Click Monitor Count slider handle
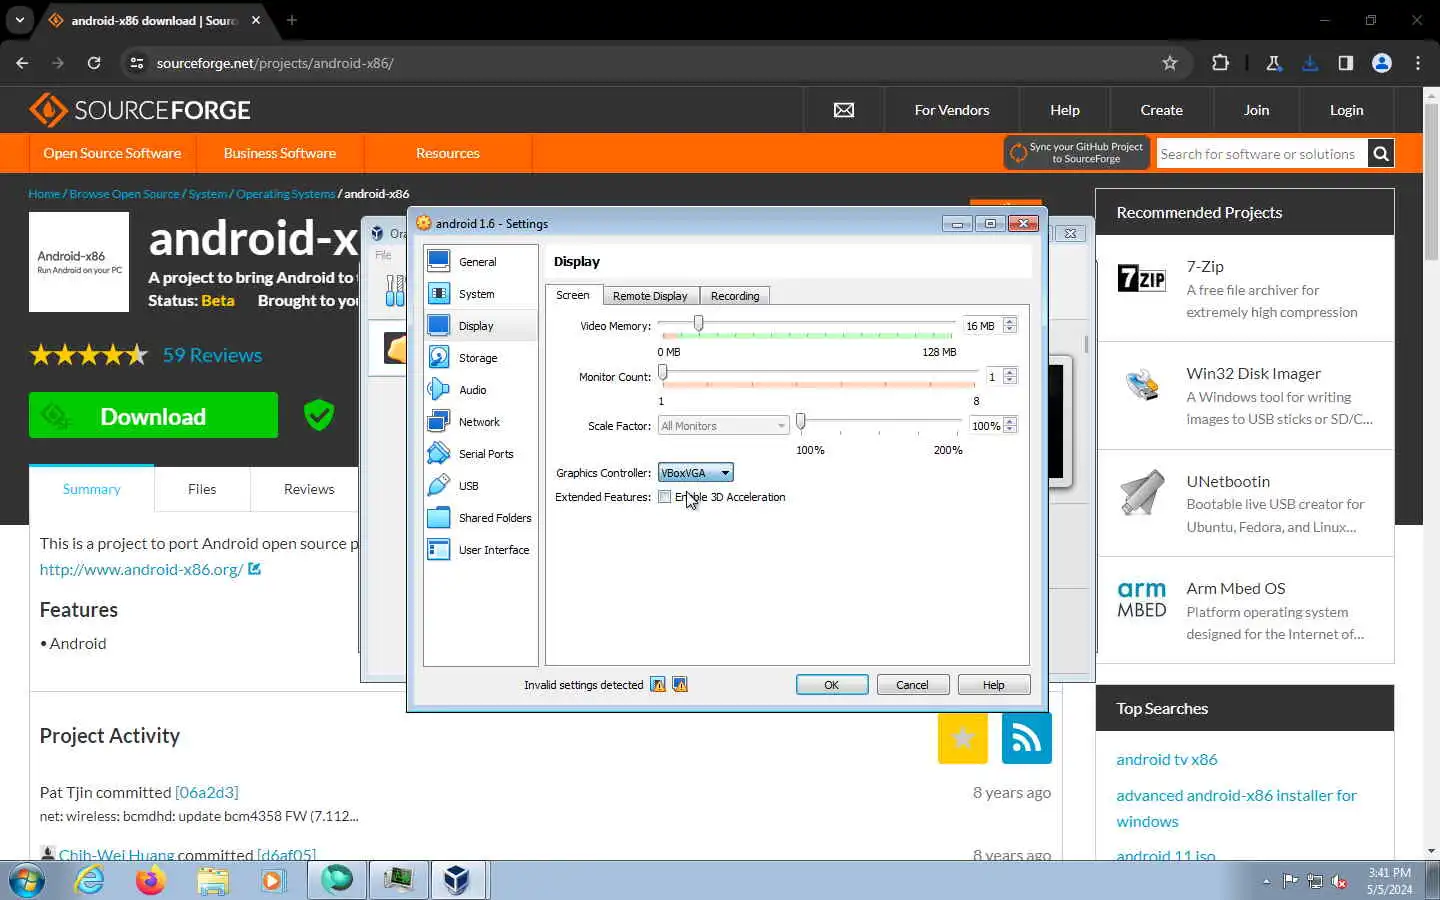This screenshot has width=1440, height=900. [x=662, y=373]
